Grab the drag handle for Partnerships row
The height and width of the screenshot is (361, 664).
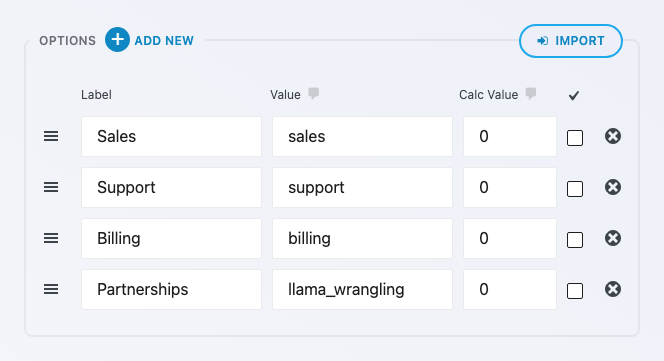click(51, 289)
